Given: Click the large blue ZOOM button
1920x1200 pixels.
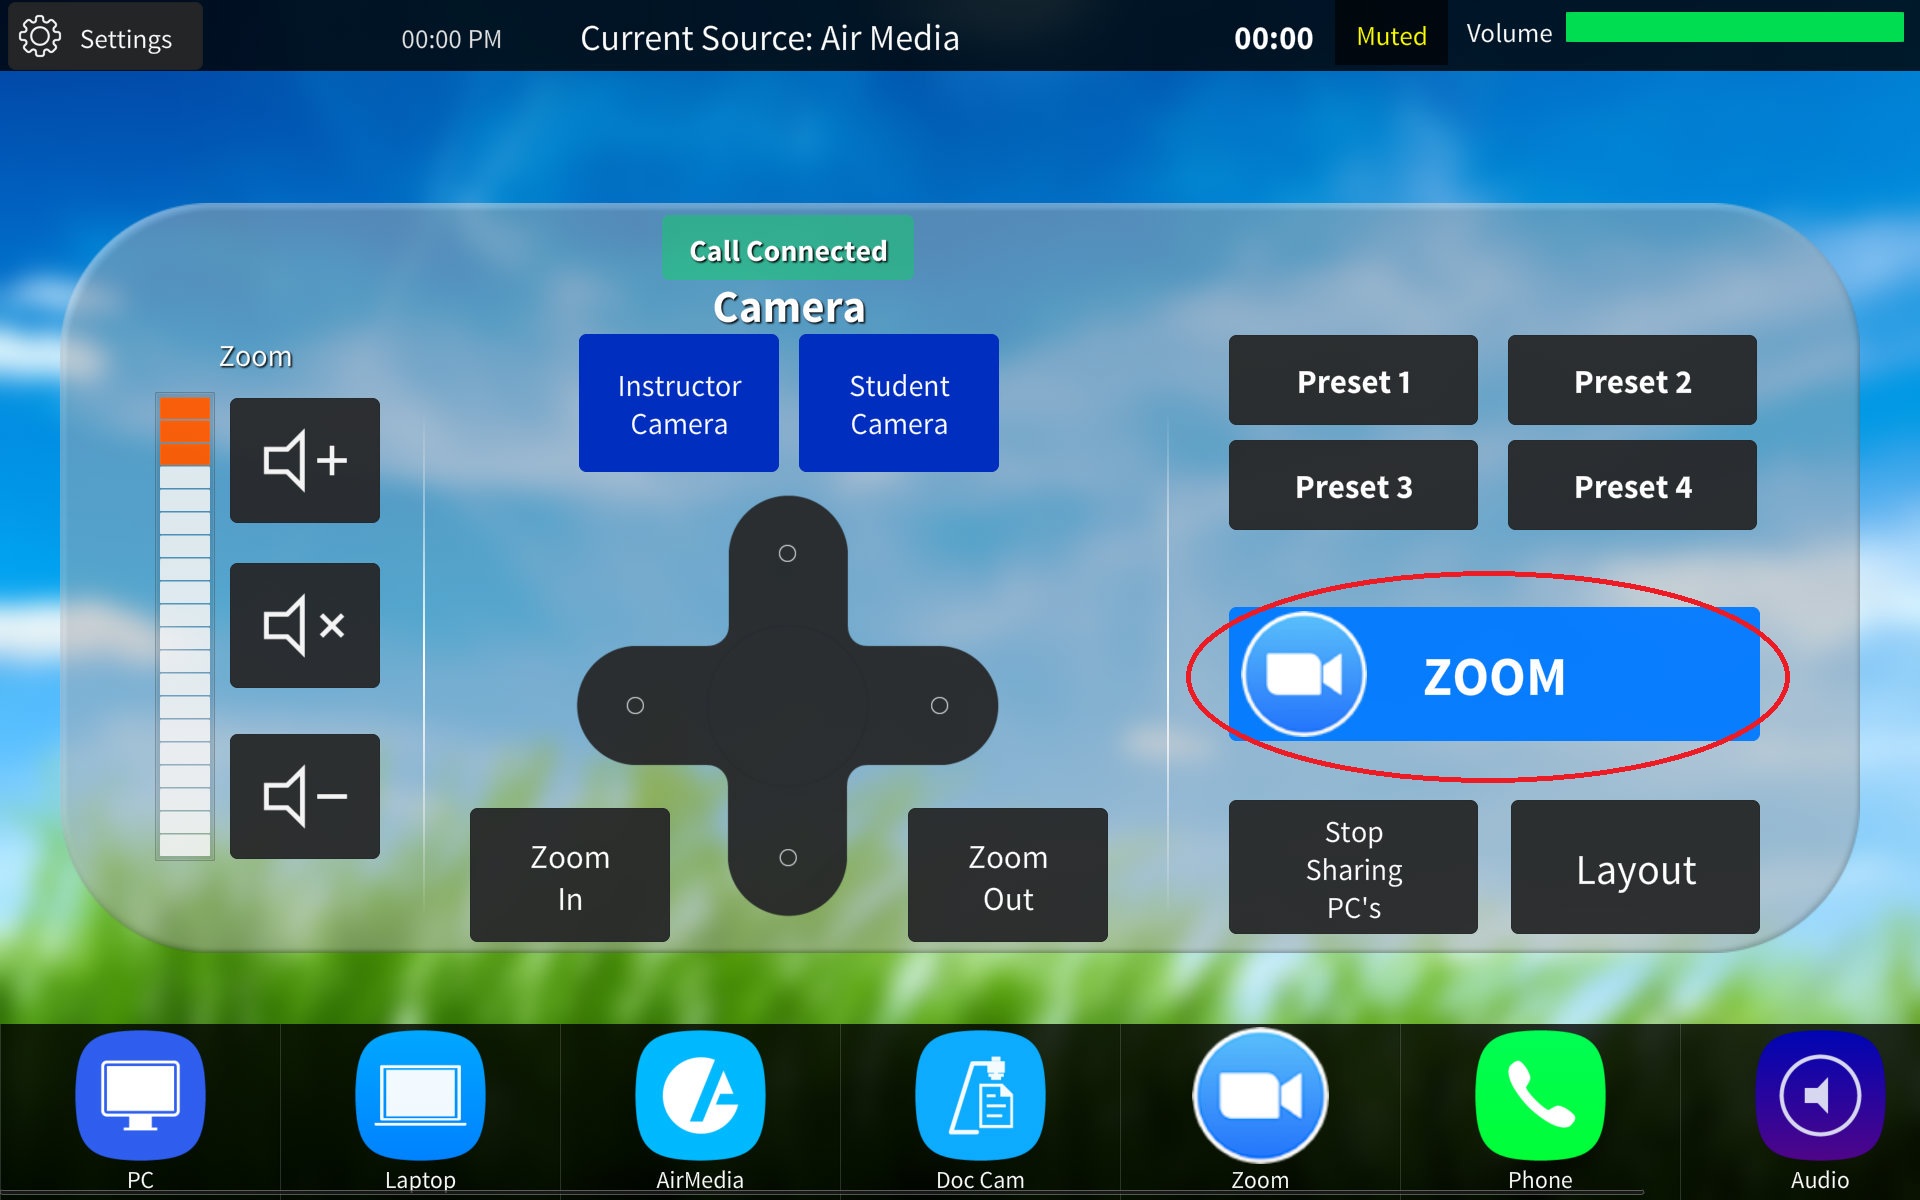Looking at the screenshot, I should coord(1494,675).
